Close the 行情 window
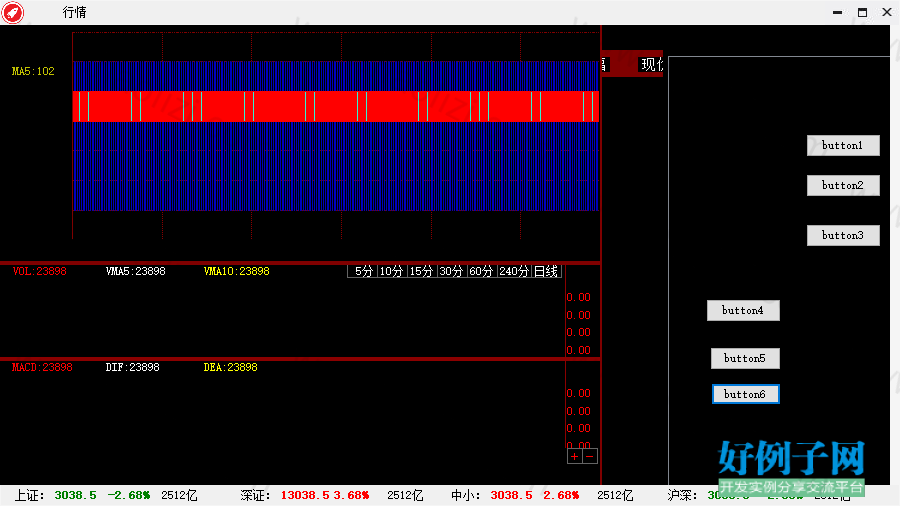 click(887, 12)
